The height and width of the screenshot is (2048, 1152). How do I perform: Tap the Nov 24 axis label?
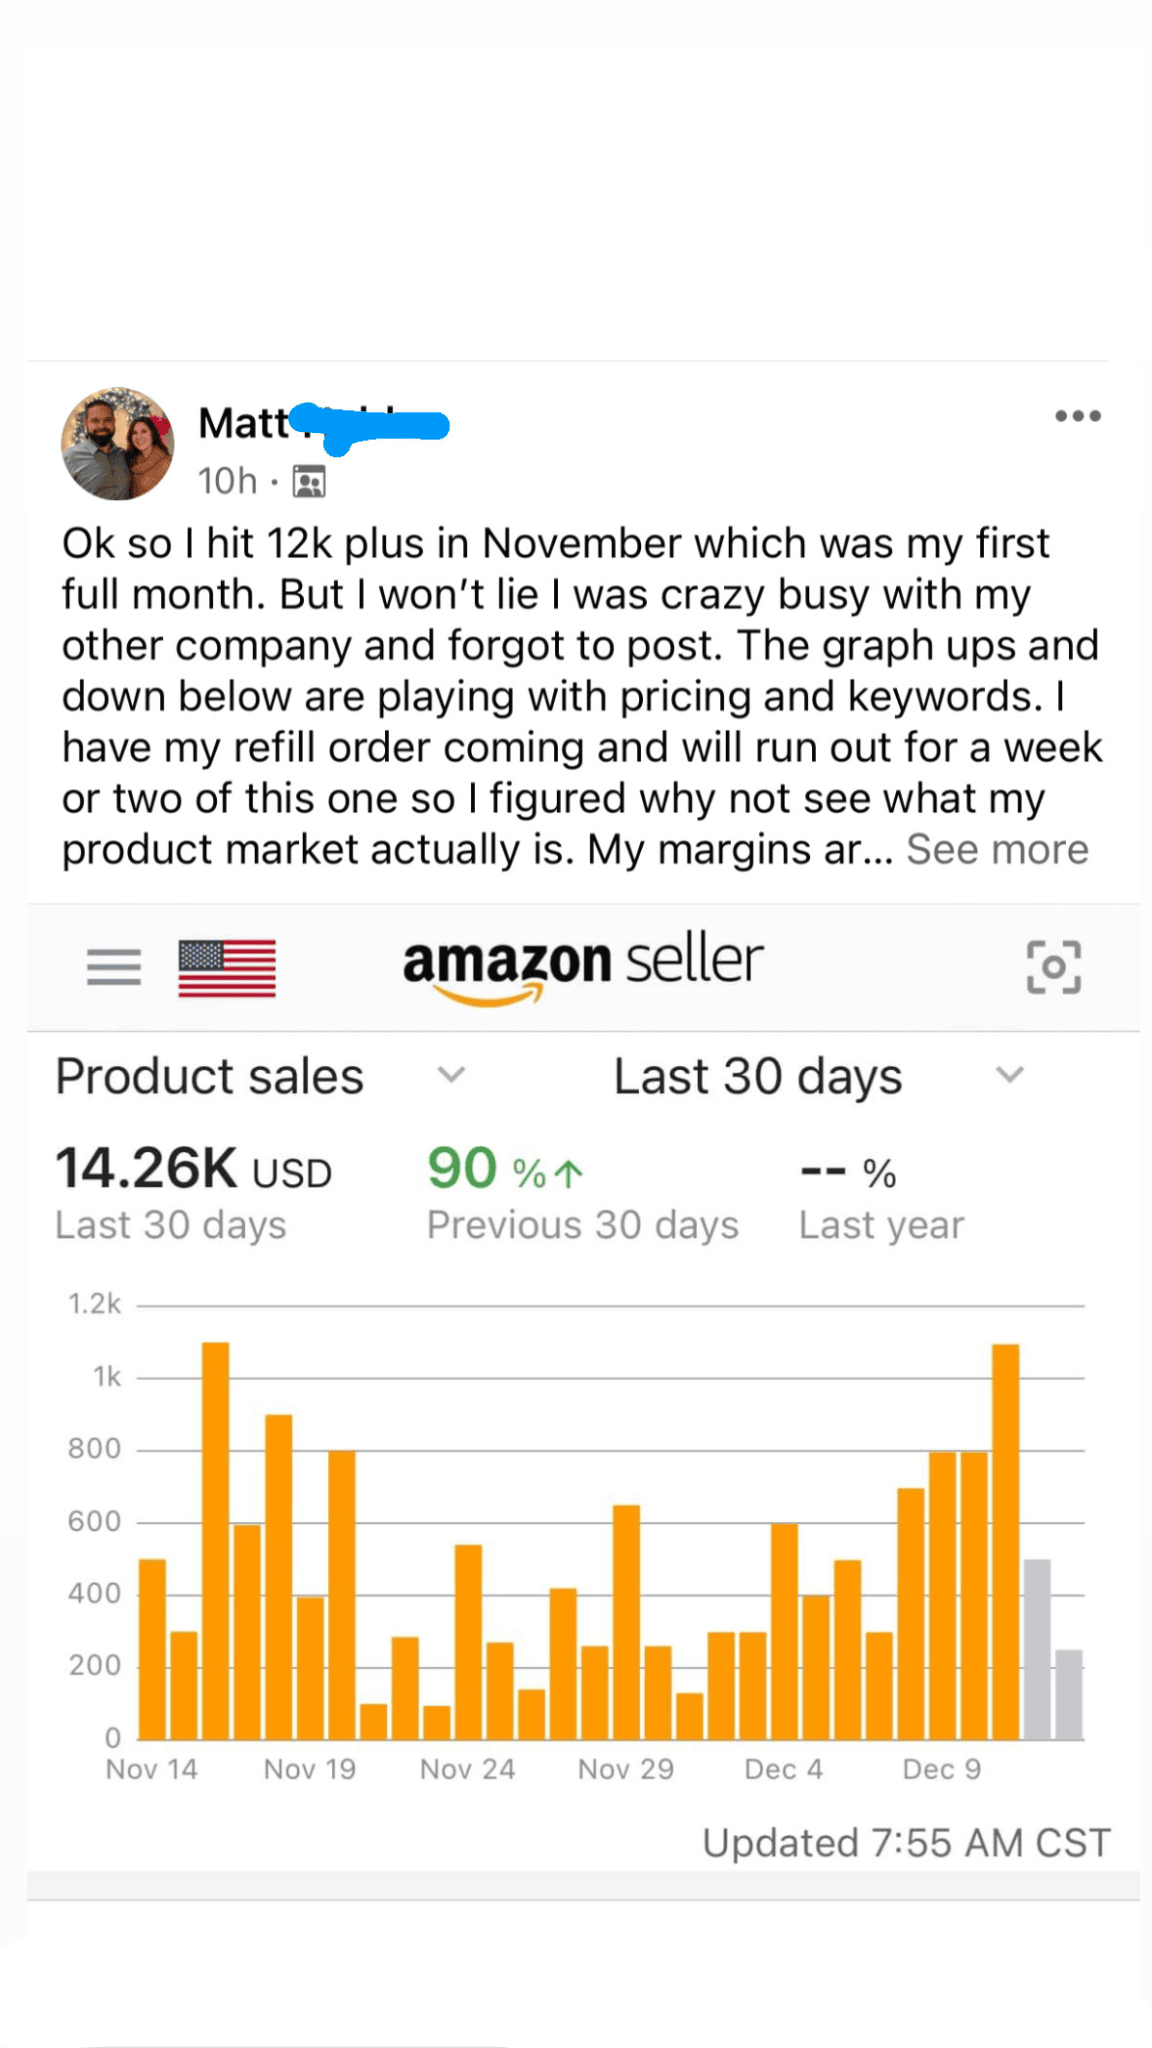point(467,1770)
